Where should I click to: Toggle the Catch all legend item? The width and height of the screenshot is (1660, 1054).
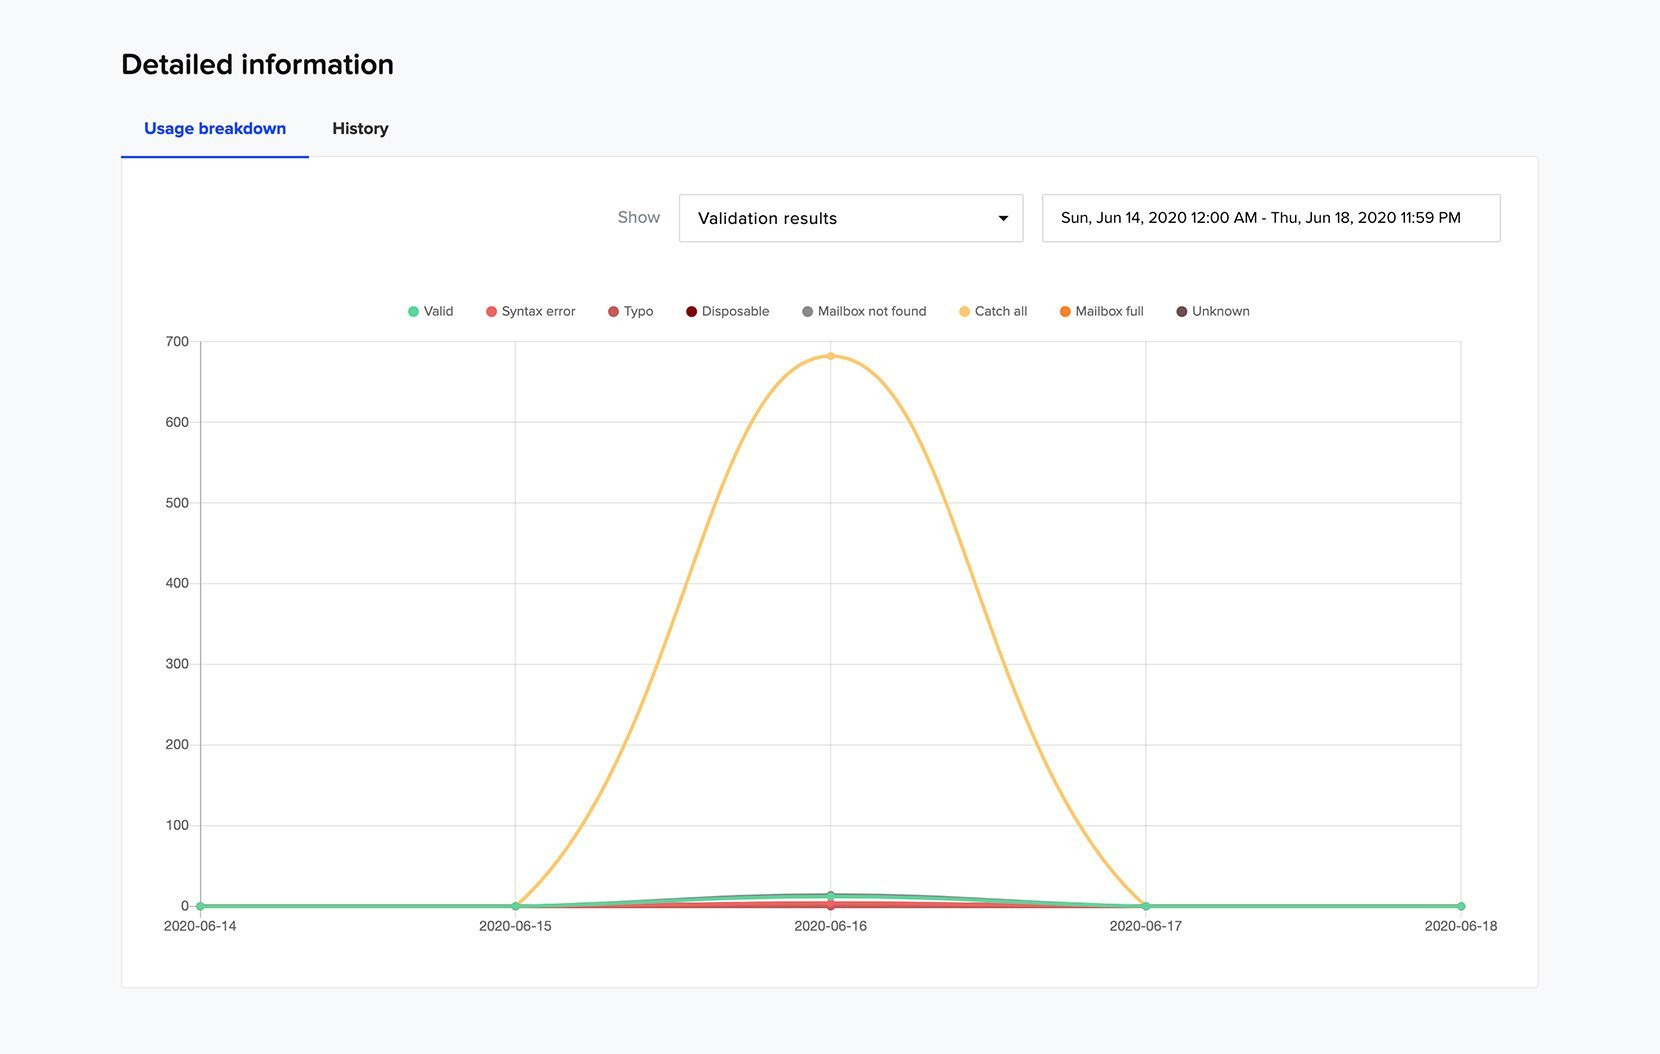click(993, 311)
